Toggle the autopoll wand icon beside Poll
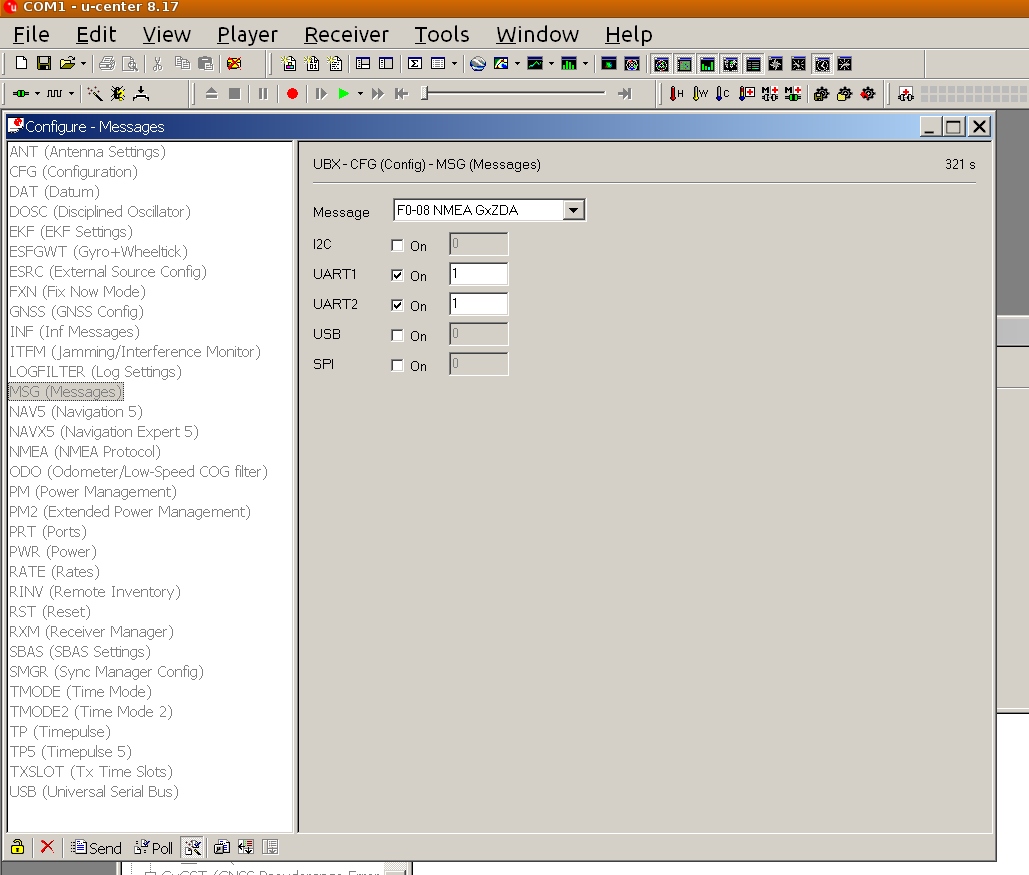 [192, 847]
